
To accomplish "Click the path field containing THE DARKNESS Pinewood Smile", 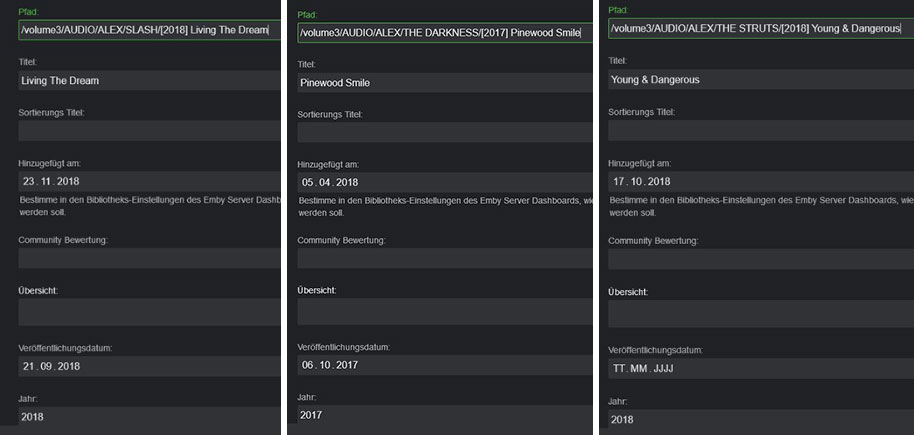I will 440,33.
